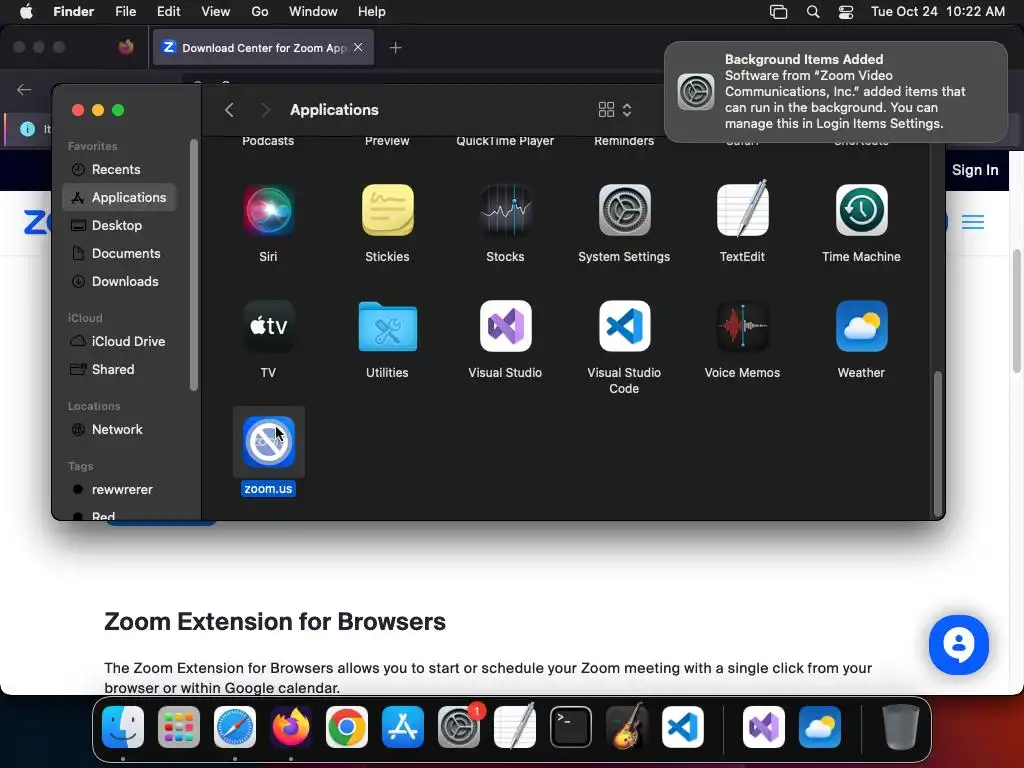Open the Zoom website hamburger menu
The image size is (1024, 768).
[x=973, y=222]
